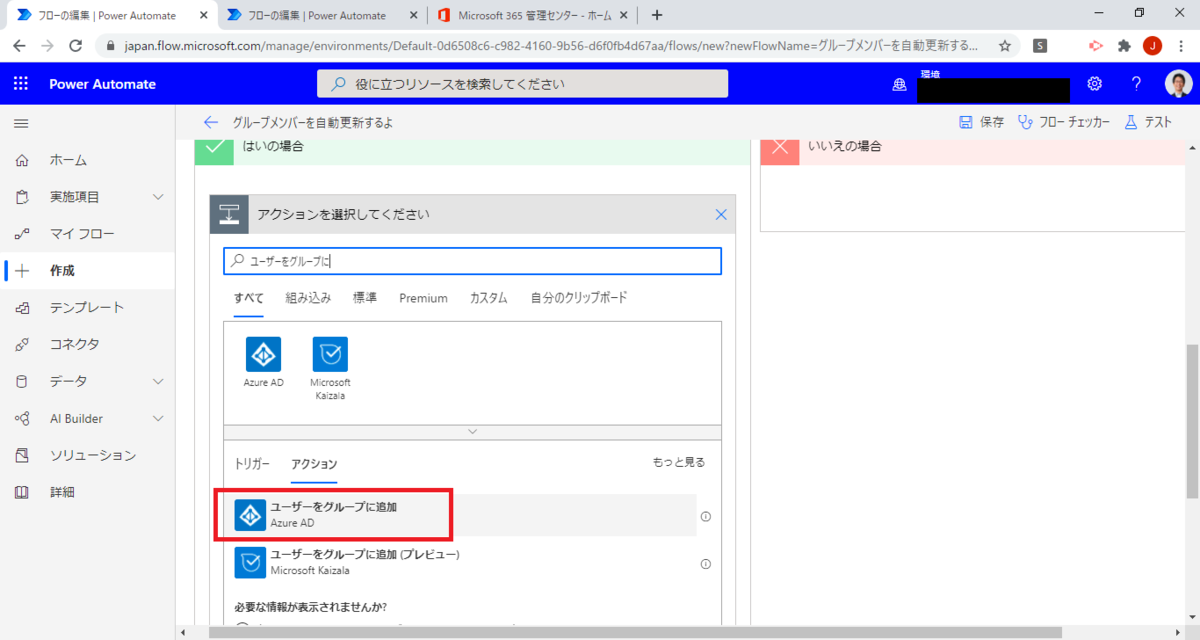Click the ソリューション icon
1200x640 pixels.
pyautogui.click(x=23, y=455)
